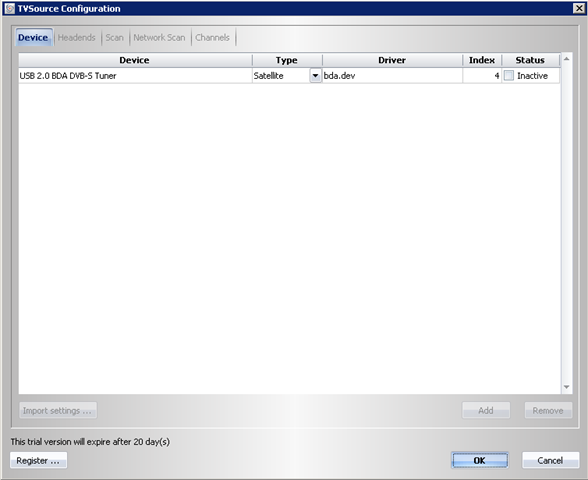Click the bda.dev driver field
Screen dimensions: 588x480
(392, 76)
